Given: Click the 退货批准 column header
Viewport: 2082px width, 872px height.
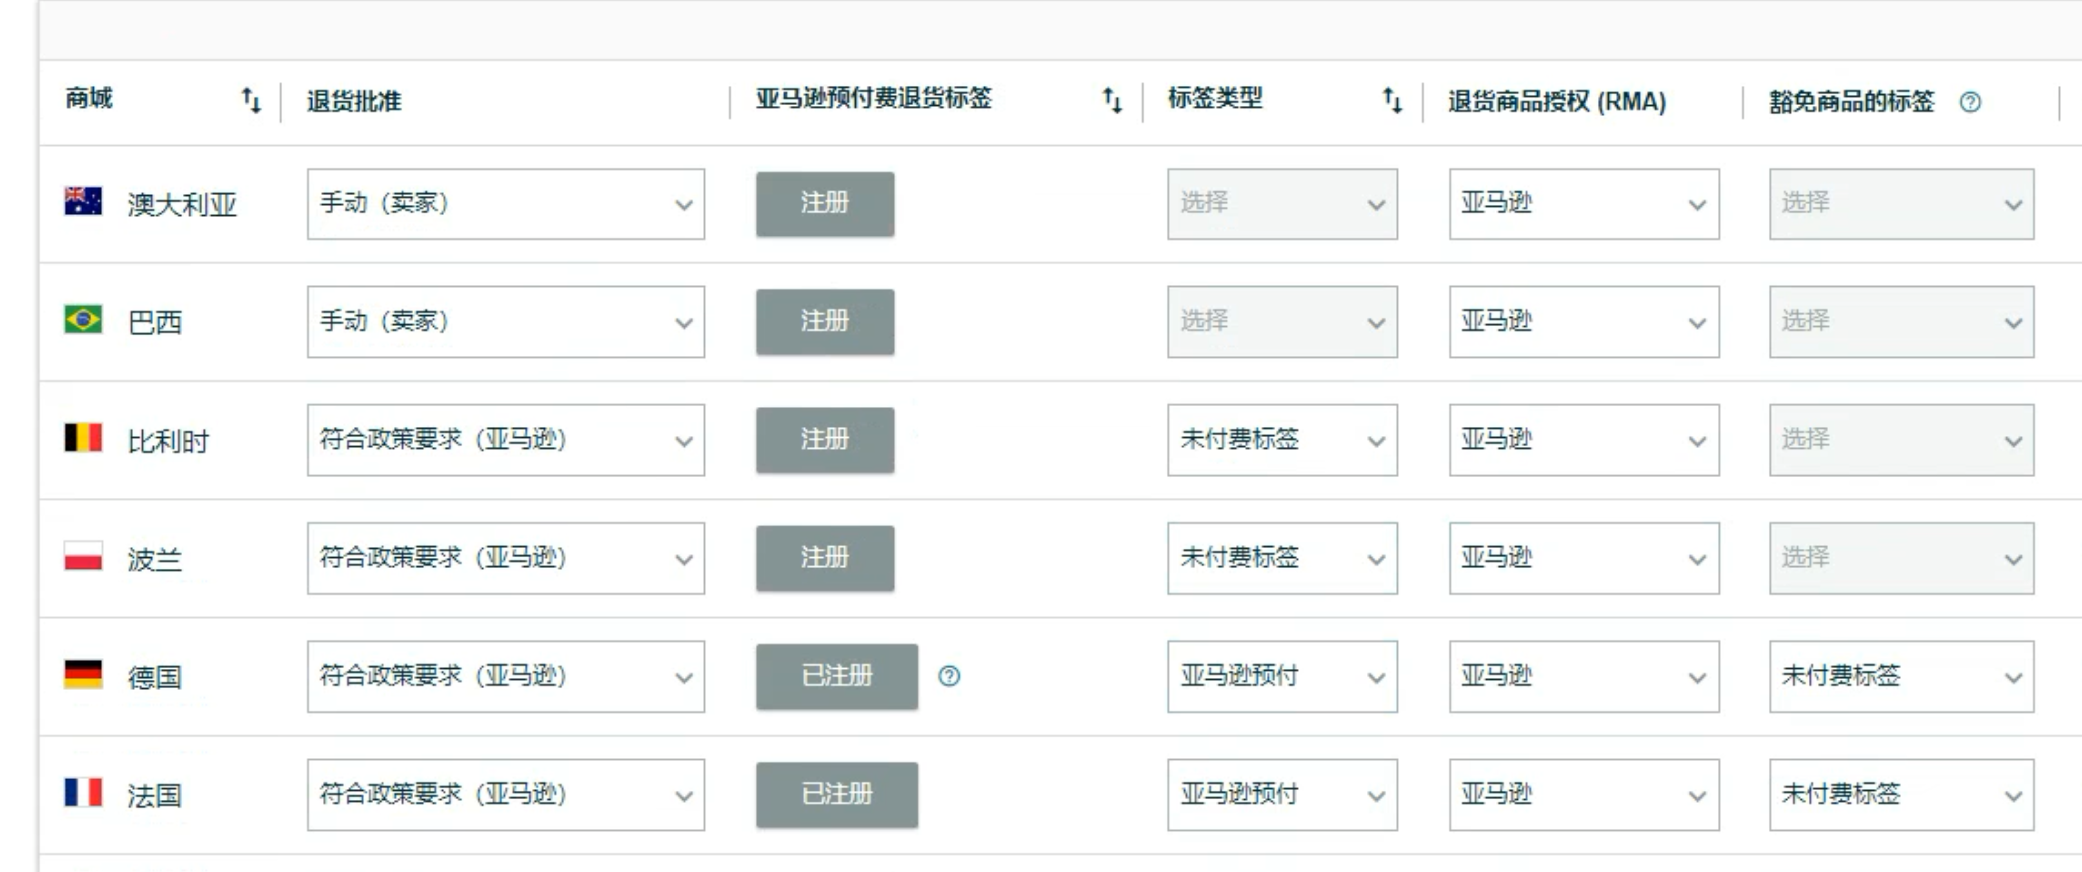Looking at the screenshot, I should pos(354,102).
